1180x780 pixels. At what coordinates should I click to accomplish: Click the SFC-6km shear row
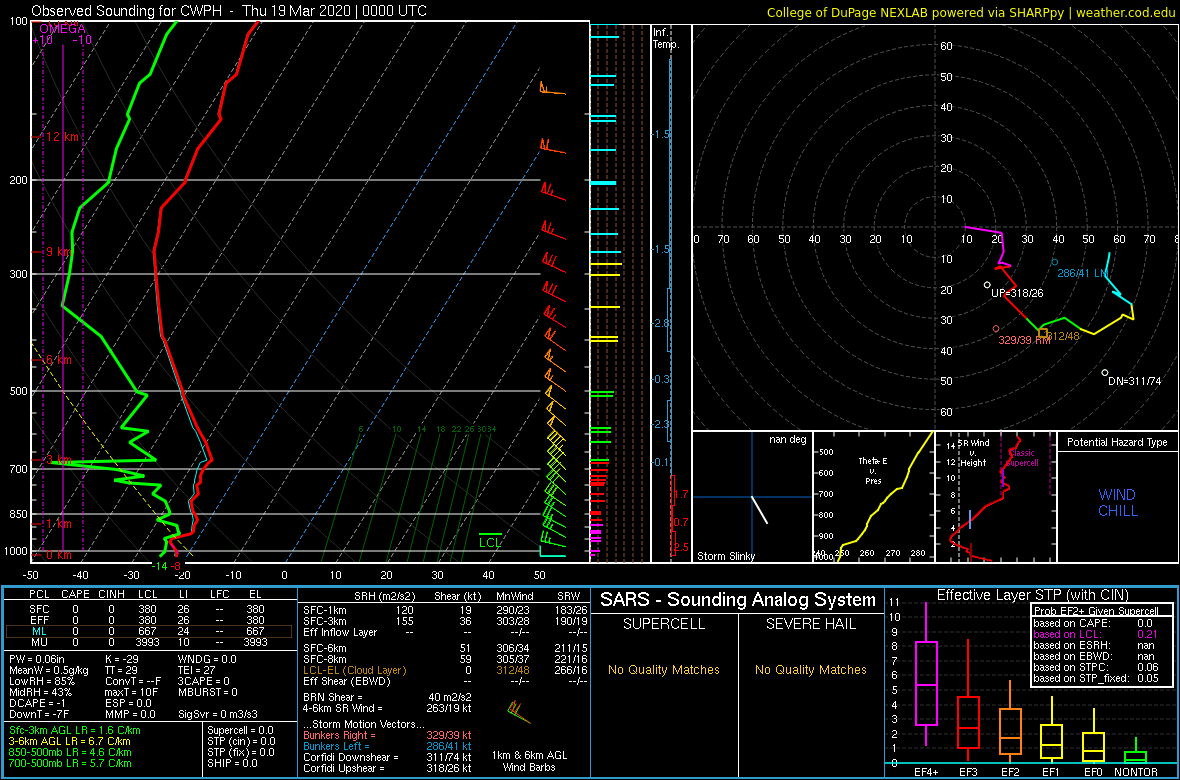pos(444,648)
